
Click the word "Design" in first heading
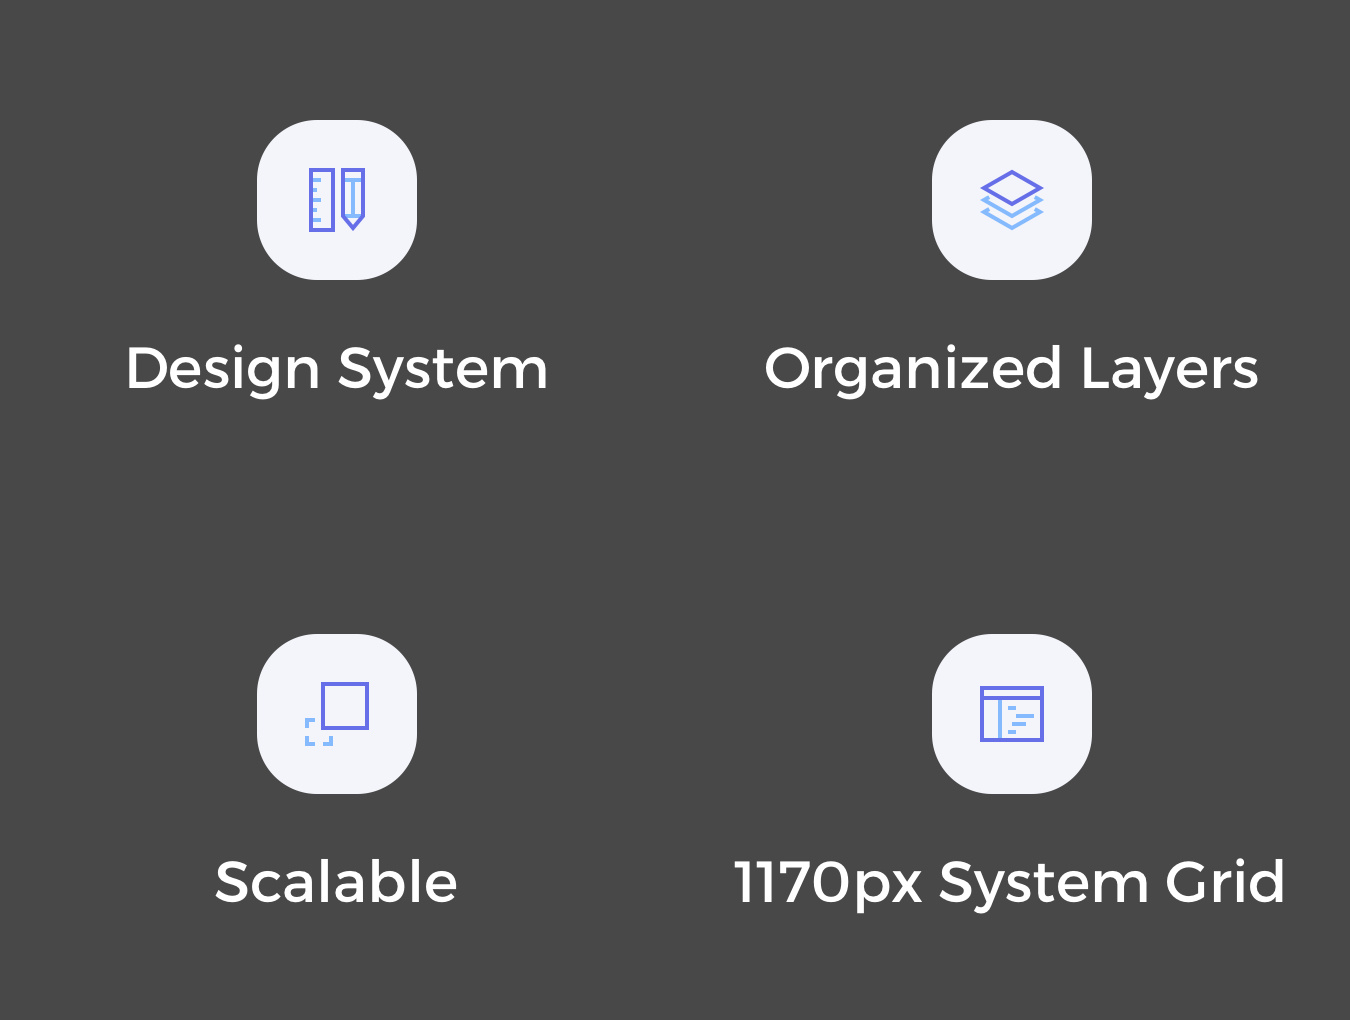pos(223,369)
